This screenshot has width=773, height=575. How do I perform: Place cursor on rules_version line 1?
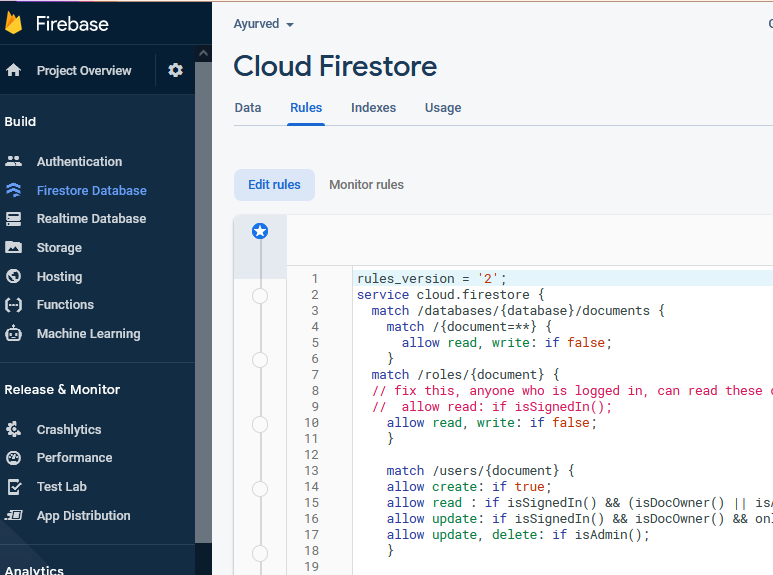click(431, 279)
